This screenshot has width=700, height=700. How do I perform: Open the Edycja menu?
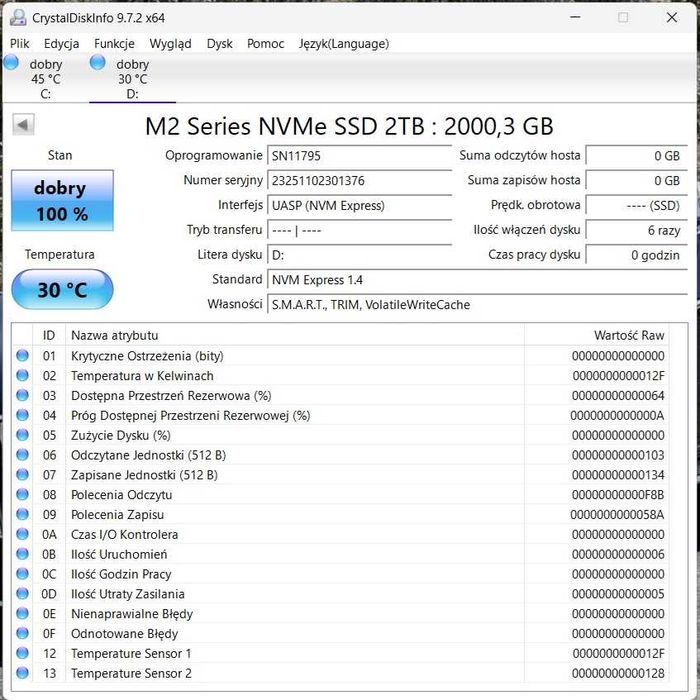62,44
